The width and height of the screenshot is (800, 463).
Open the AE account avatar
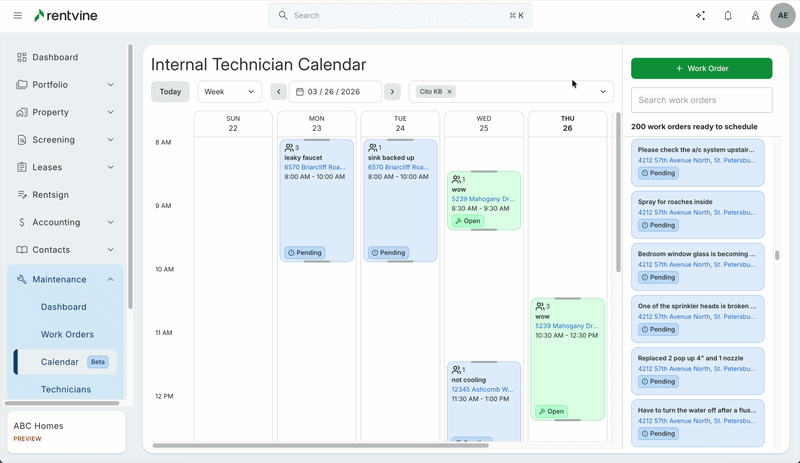pos(783,16)
